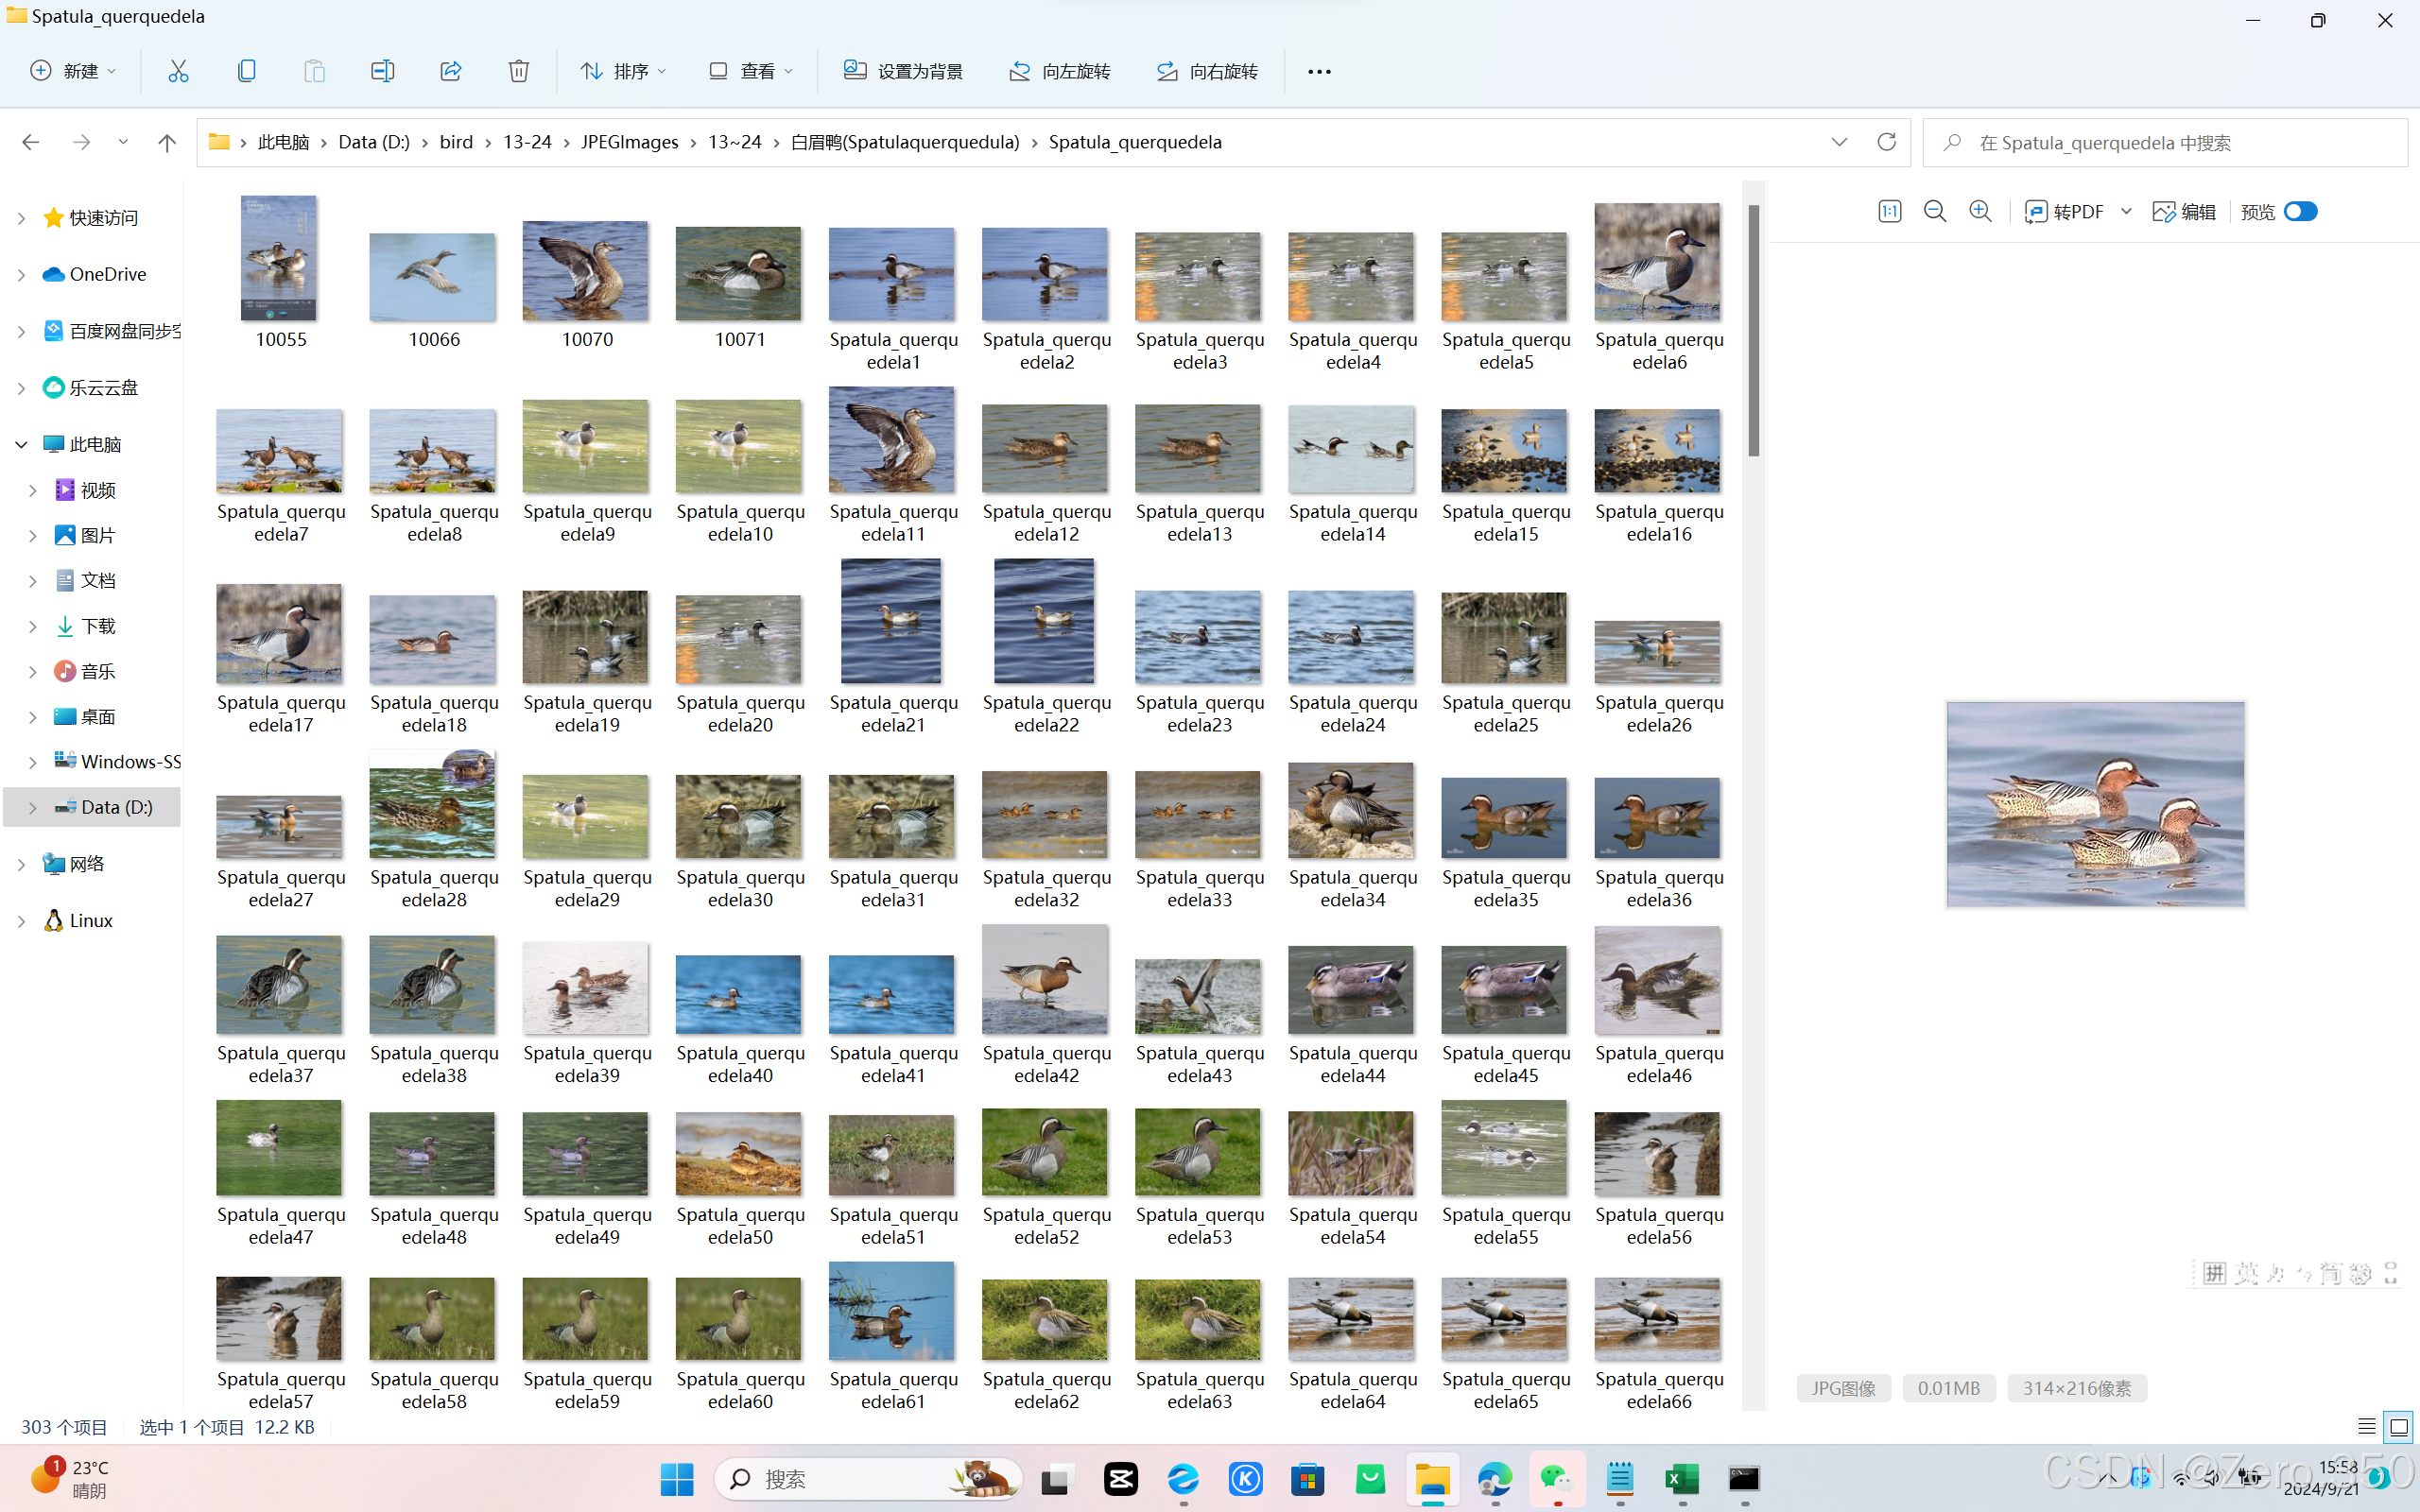The width and height of the screenshot is (2420, 1512).
Task: Click the zoom in magnifier in preview pane
Action: coord(1980,211)
